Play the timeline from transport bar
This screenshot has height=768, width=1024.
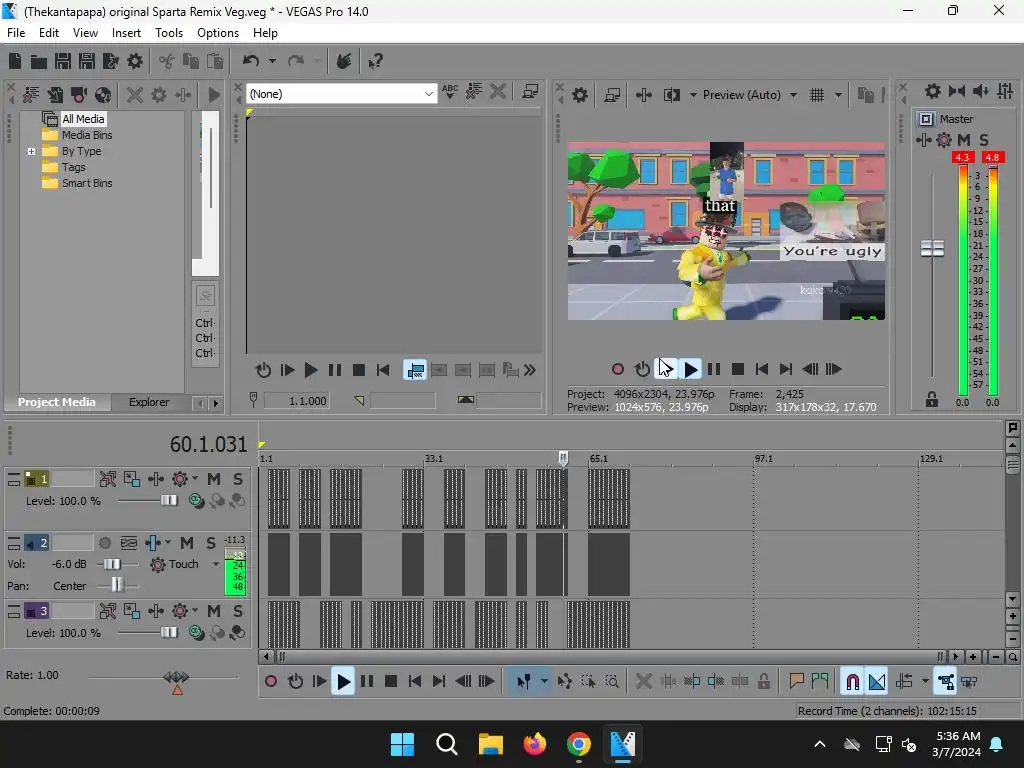point(343,682)
